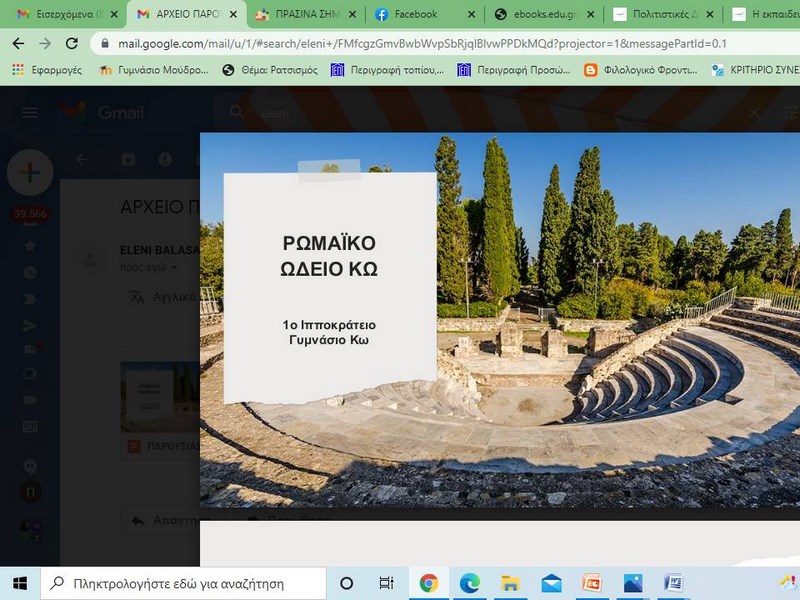
Task: Switch to the Εισερχόμενα Gmail tab
Action: click(x=64, y=14)
